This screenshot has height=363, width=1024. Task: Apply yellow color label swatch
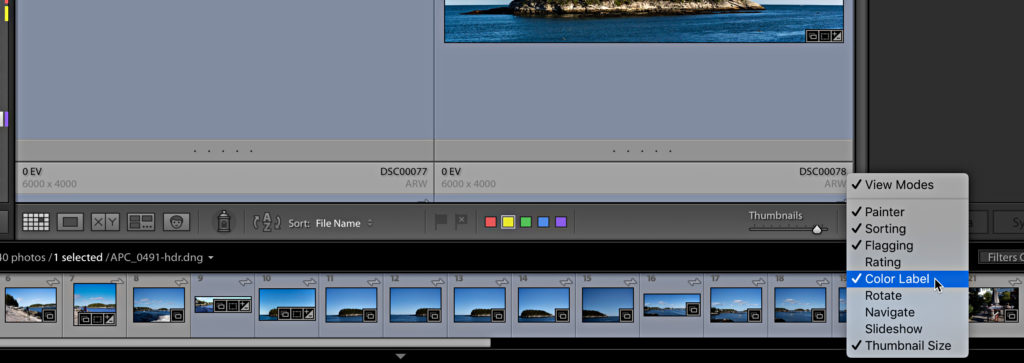point(507,222)
